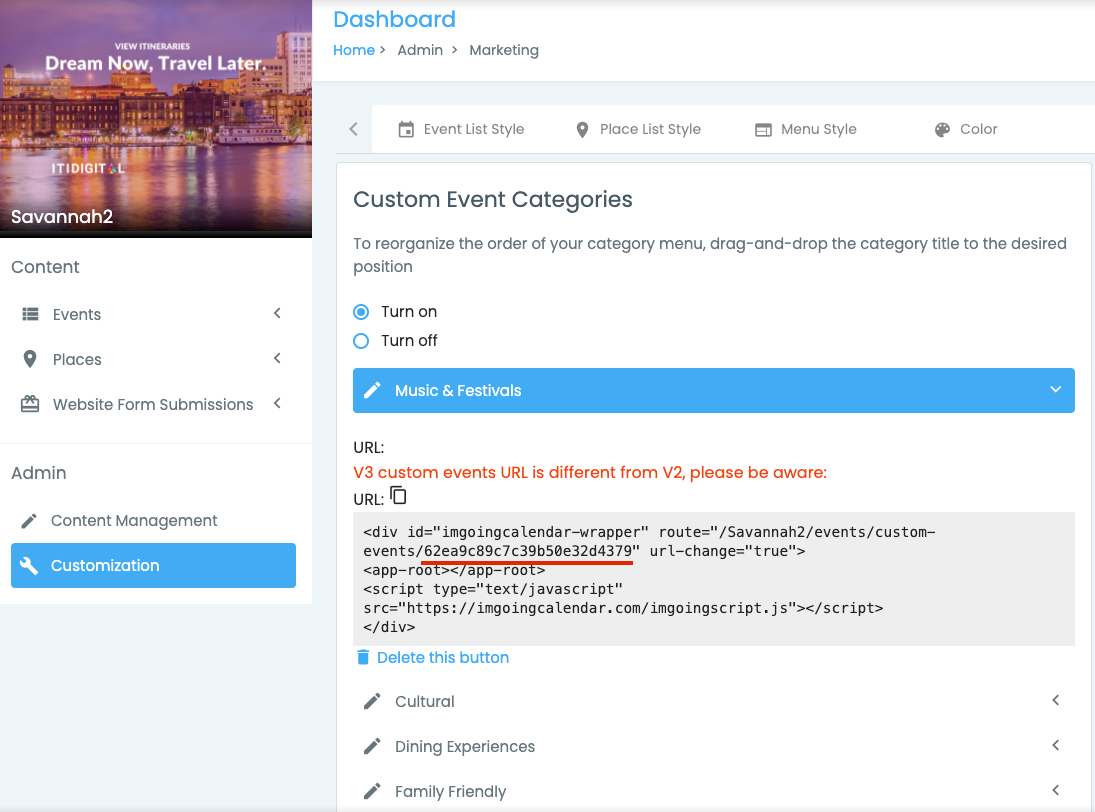The width and height of the screenshot is (1095, 812).
Task: Switch to the Event List Style tab
Action: 462,129
